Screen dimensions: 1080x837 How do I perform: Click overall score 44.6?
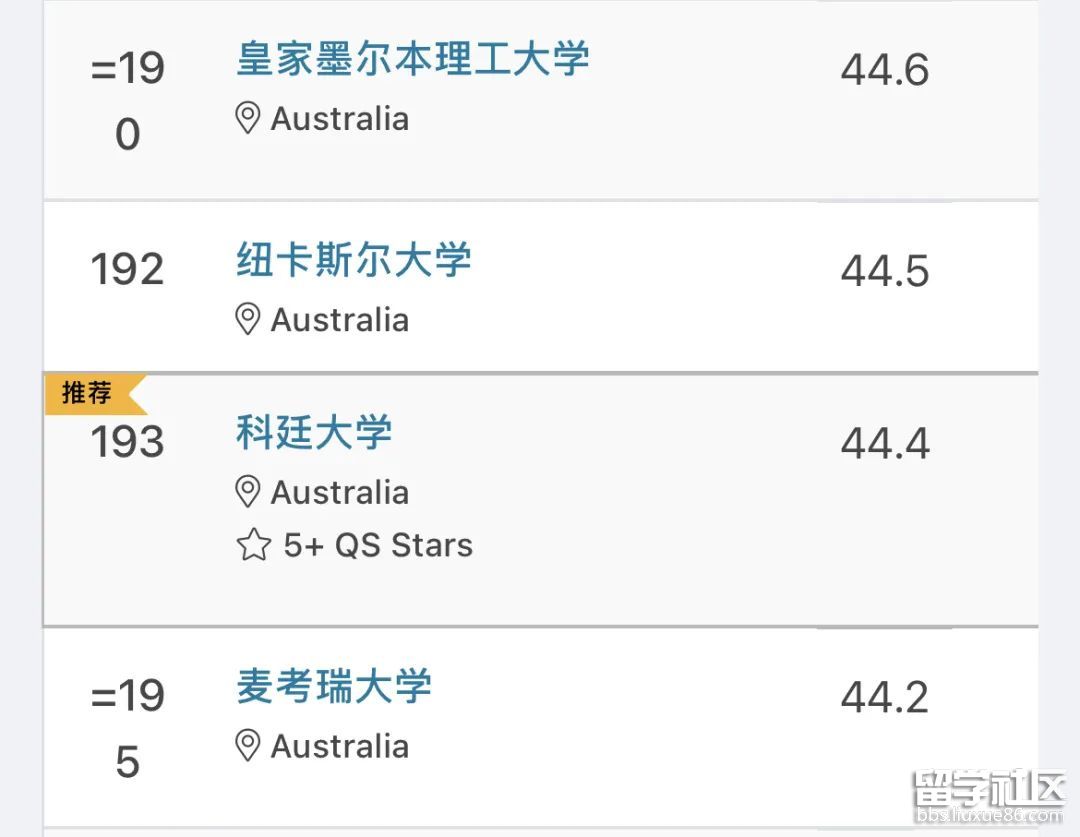coord(885,69)
